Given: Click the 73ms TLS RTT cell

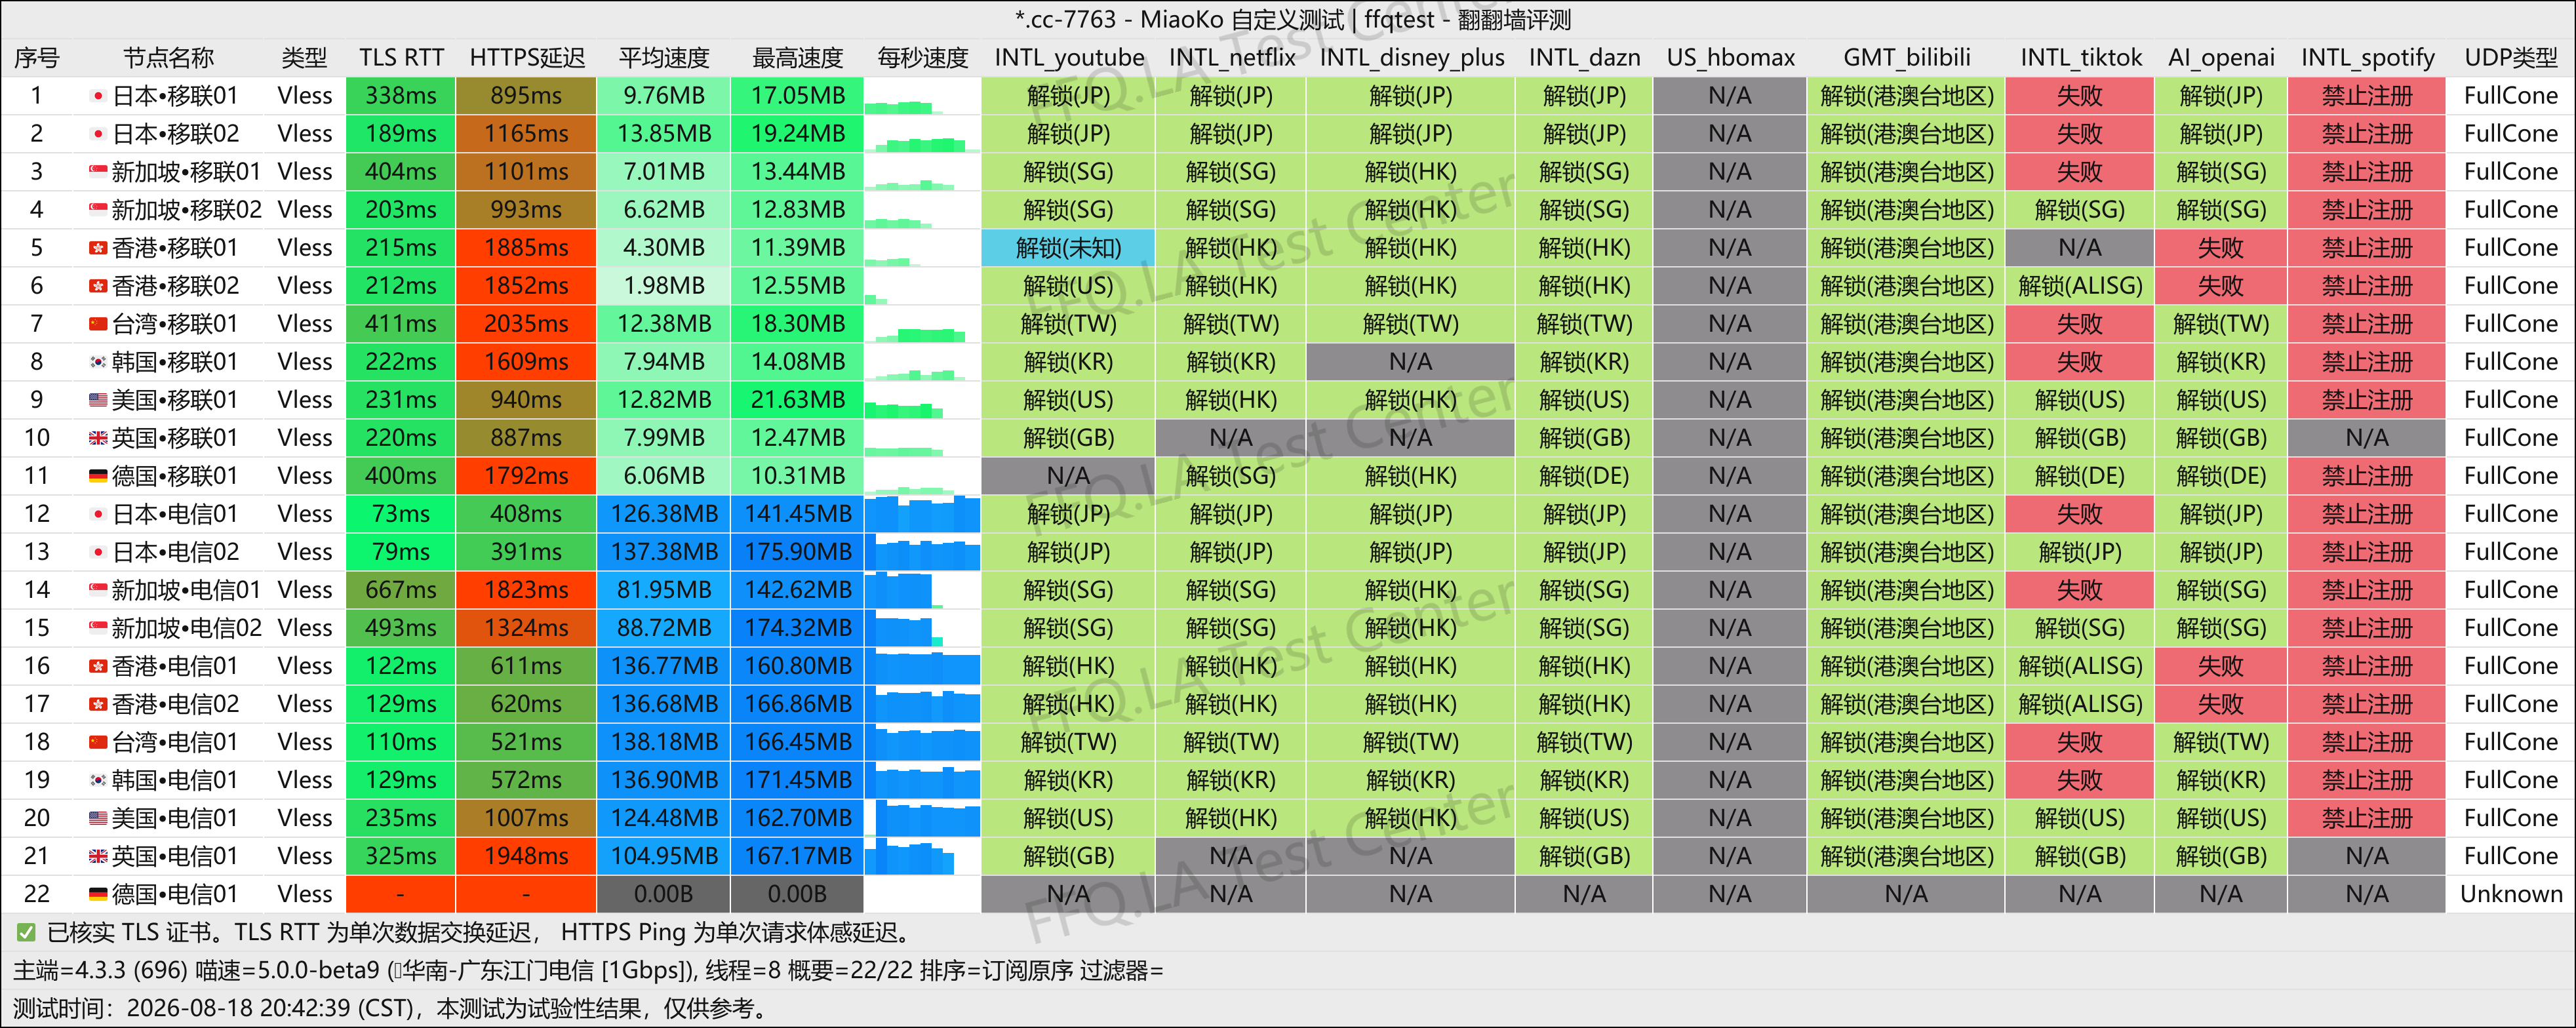Looking at the screenshot, I should pyautogui.click(x=400, y=514).
